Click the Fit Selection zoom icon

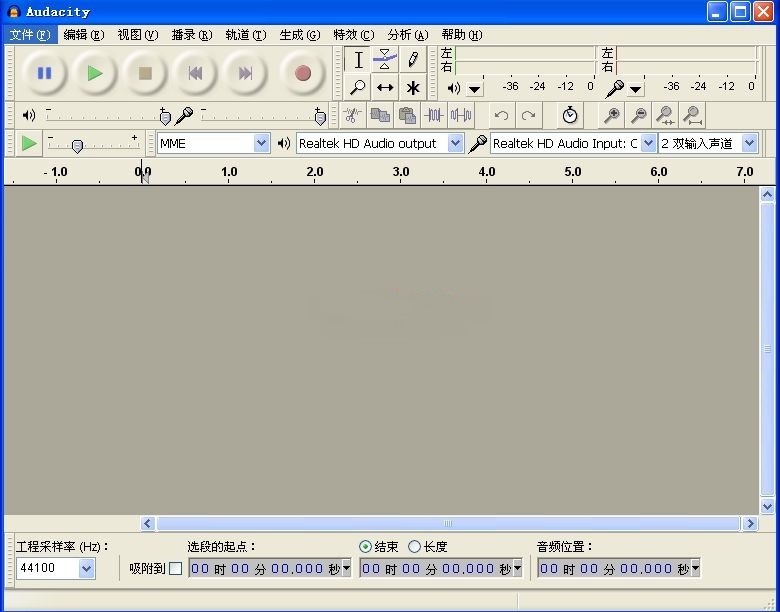[x=665, y=115]
